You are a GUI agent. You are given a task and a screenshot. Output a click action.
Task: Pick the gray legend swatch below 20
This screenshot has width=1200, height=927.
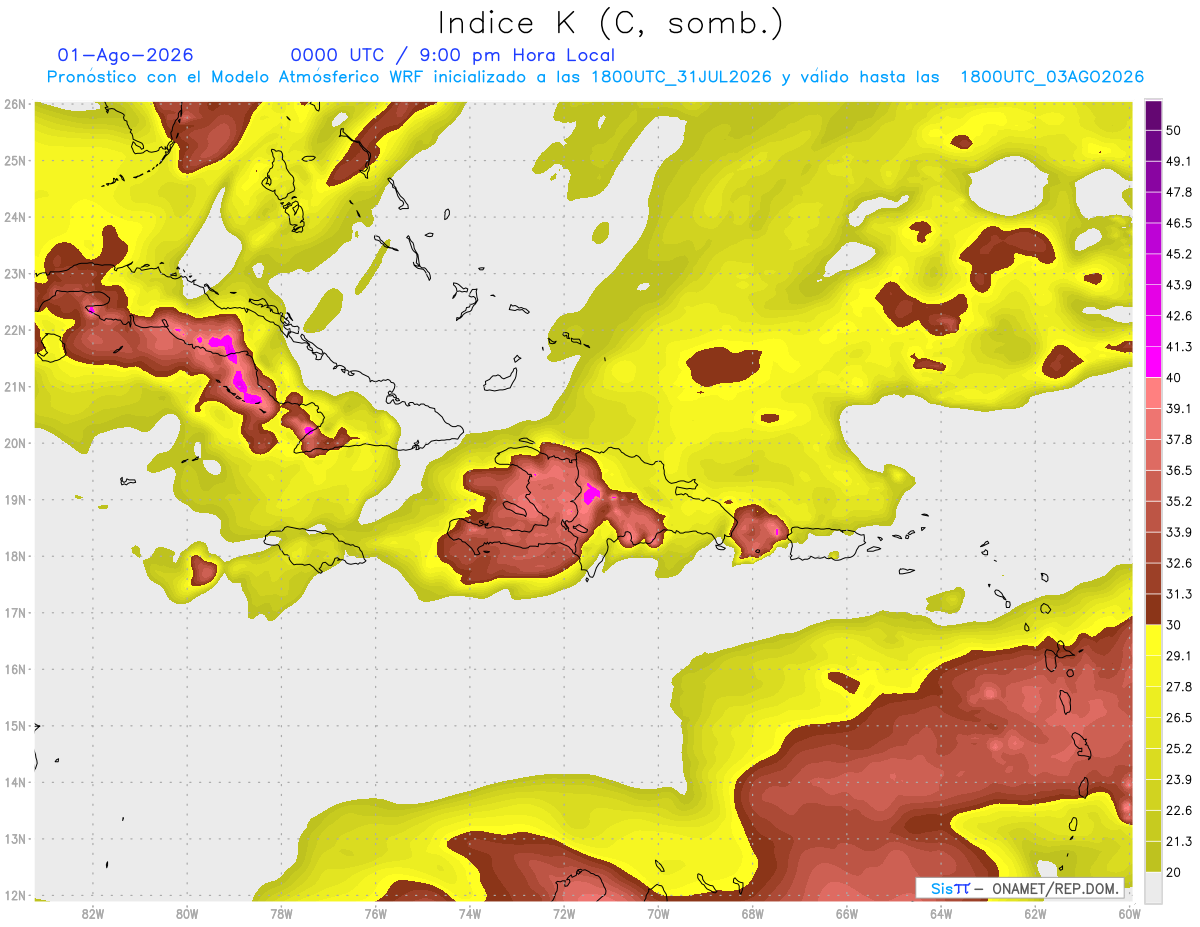tap(1153, 886)
